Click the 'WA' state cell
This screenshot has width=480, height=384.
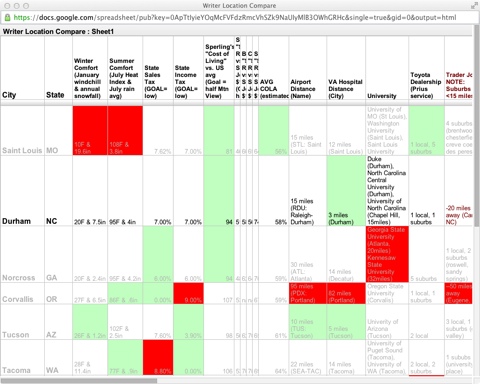point(59,357)
